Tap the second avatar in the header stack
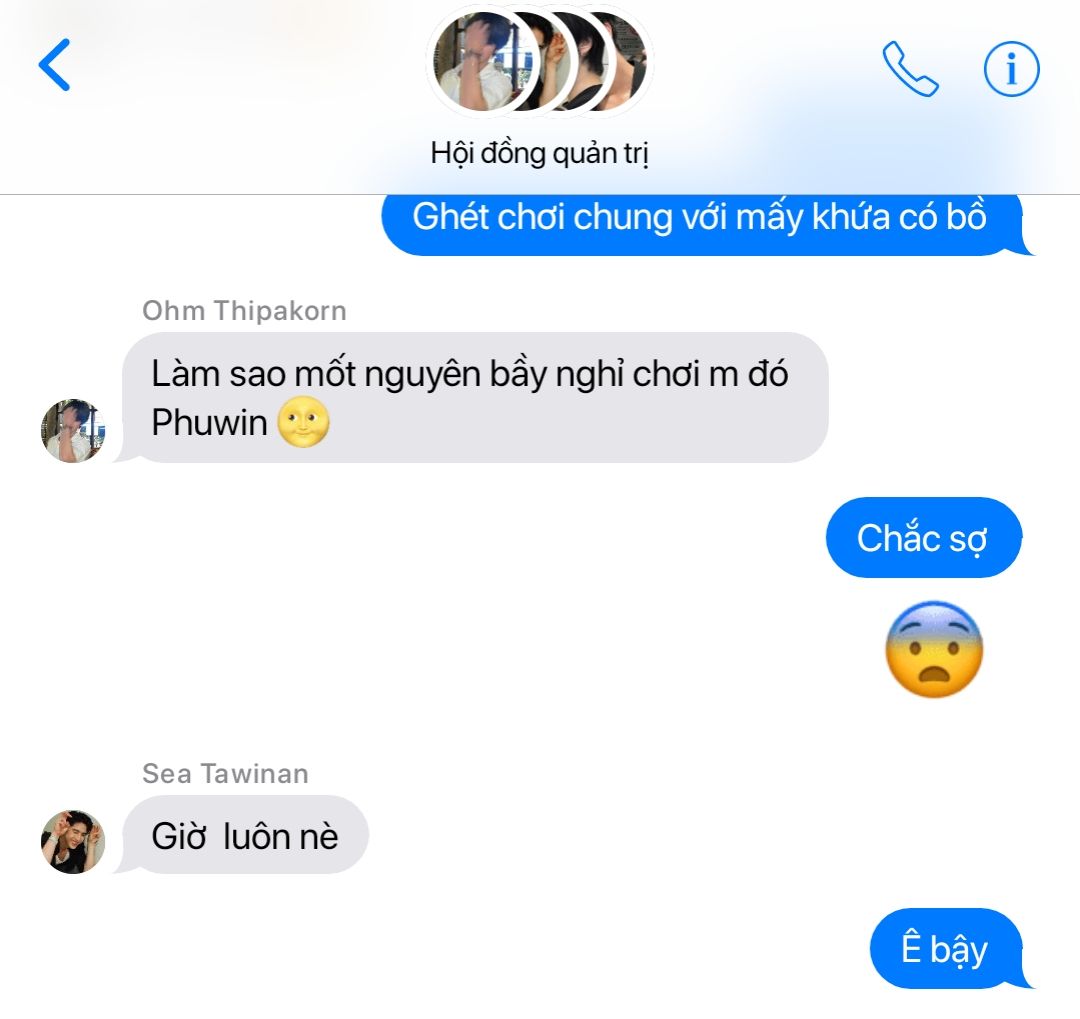The width and height of the screenshot is (1080, 1019). point(534,62)
